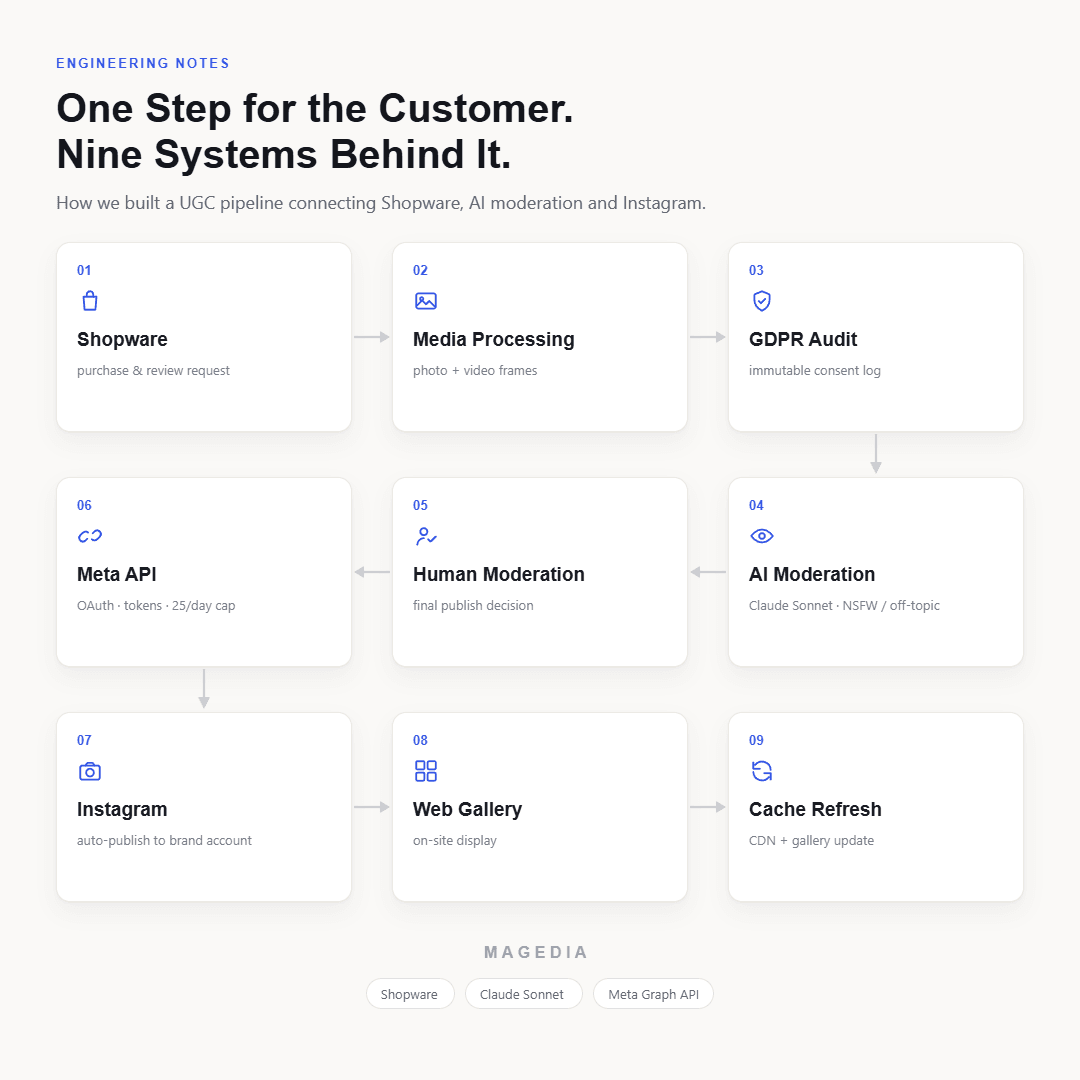Click the grid icon in Web Gallery card
This screenshot has width=1080, height=1080.
426,771
